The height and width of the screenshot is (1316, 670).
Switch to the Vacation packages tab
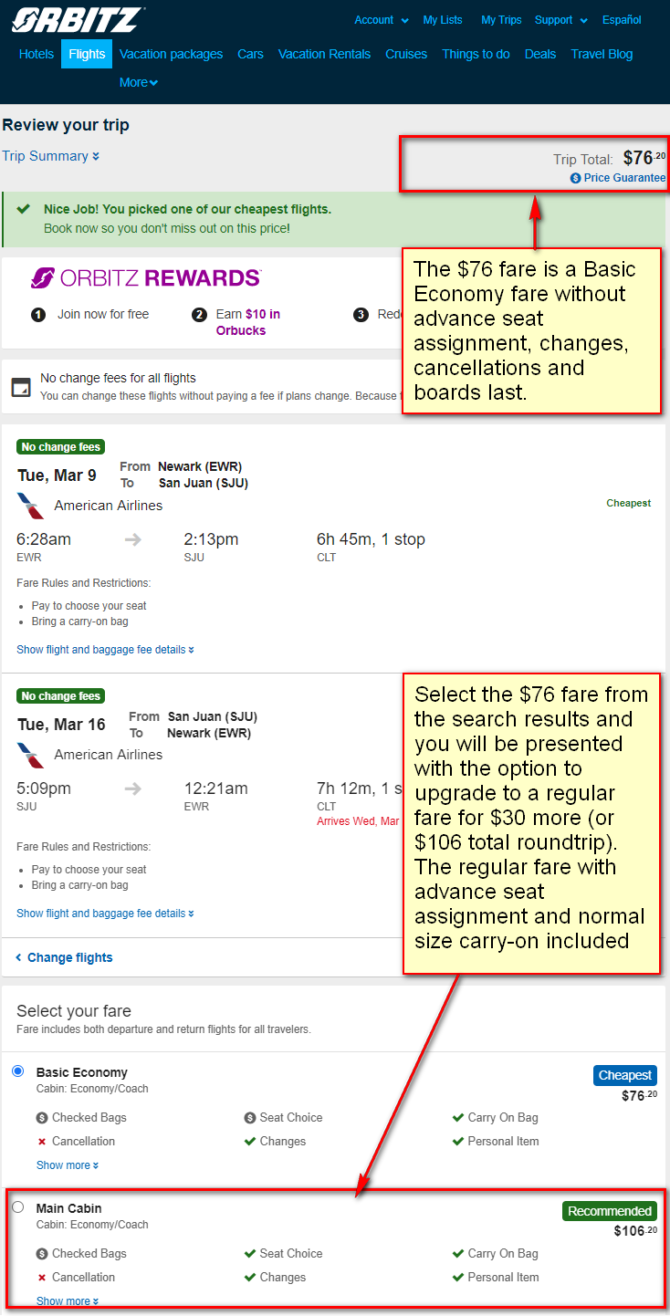[171, 54]
